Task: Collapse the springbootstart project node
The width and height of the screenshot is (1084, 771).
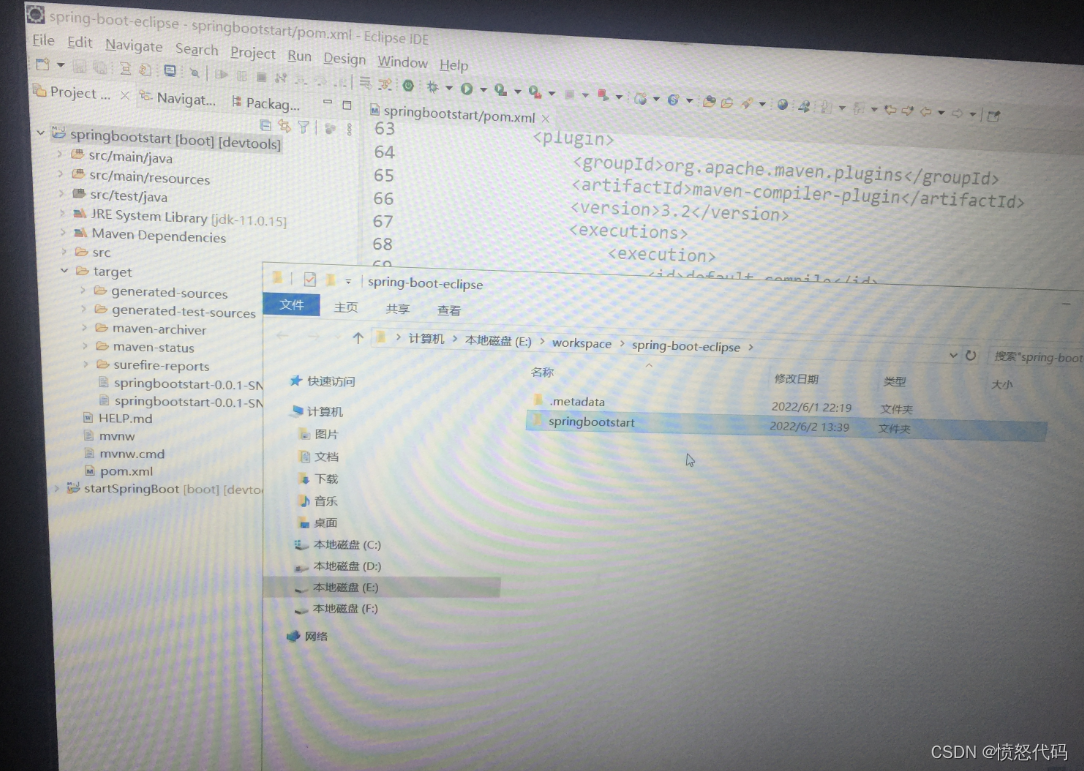Action: point(41,131)
